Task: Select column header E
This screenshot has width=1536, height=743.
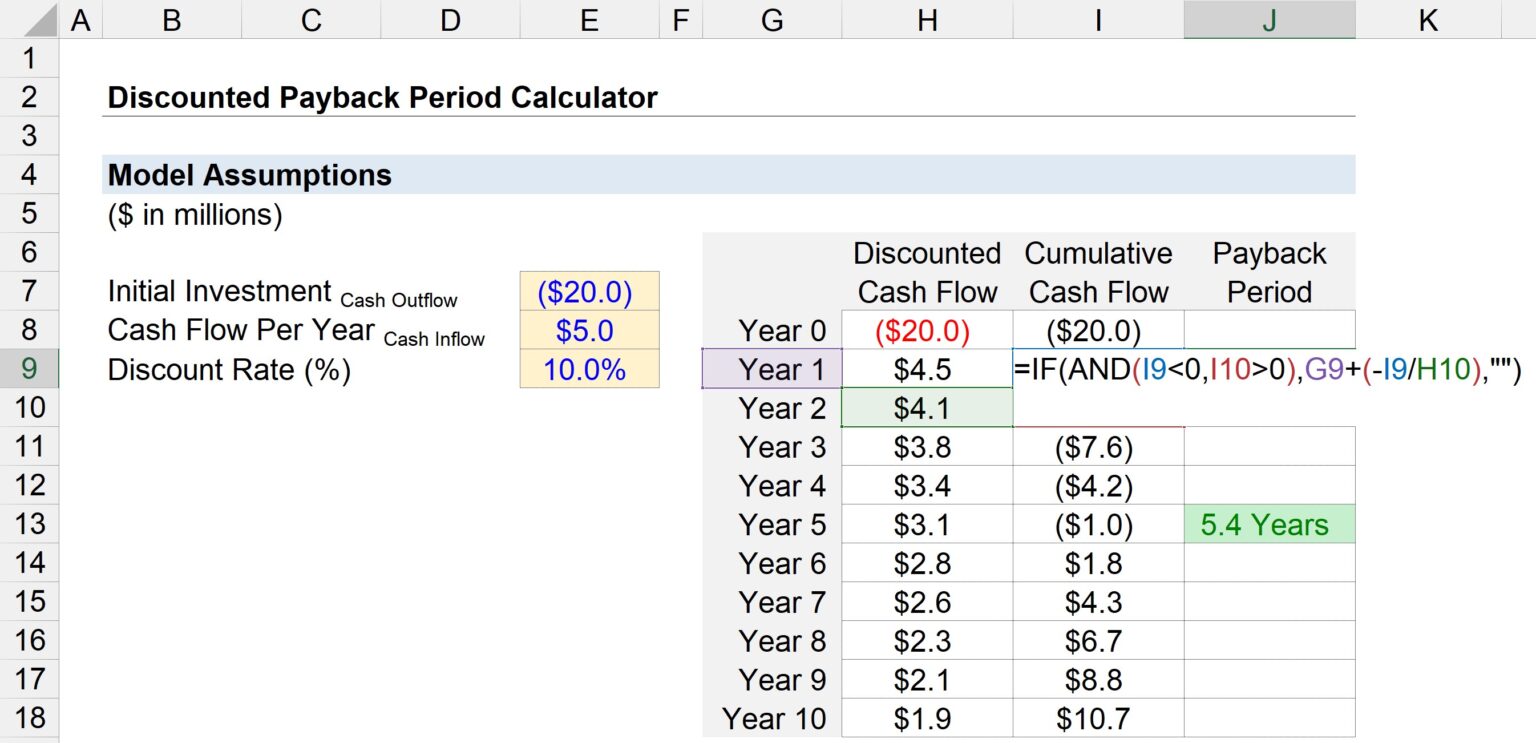Action: point(589,20)
